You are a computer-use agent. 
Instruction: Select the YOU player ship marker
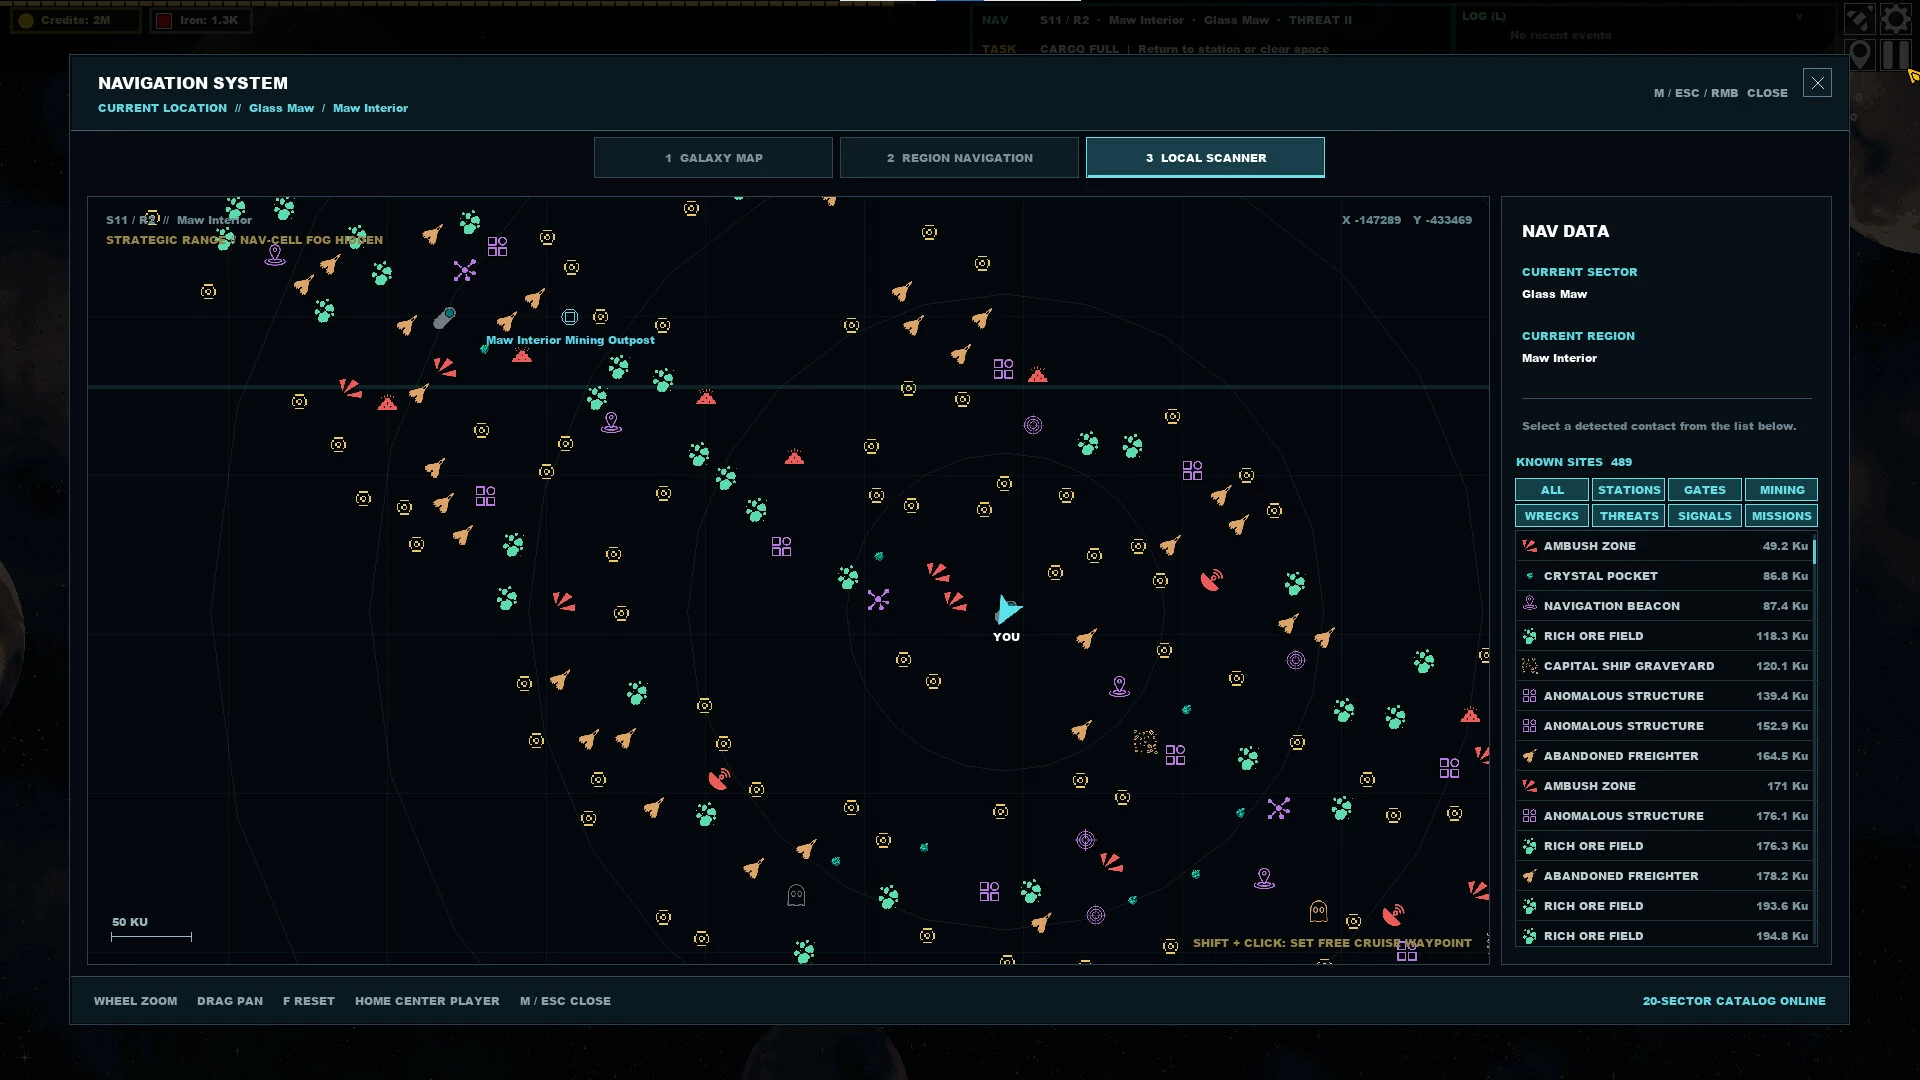[1007, 609]
